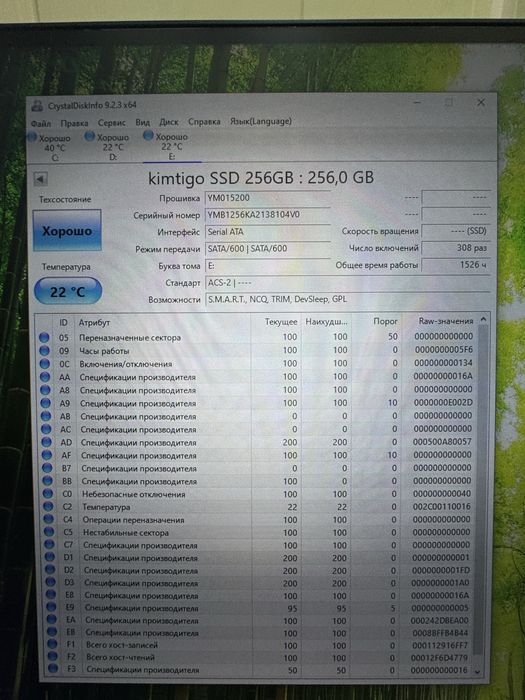Click status circle for attribute D1
The height and width of the screenshot is (700, 525).
[50, 558]
